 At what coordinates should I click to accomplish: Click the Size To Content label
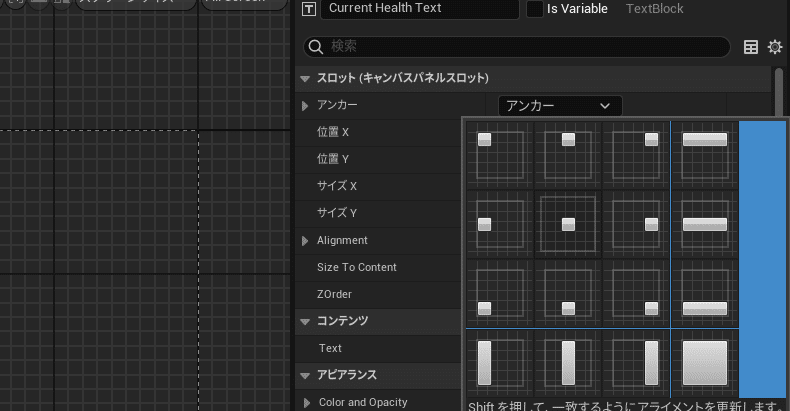pos(357,267)
